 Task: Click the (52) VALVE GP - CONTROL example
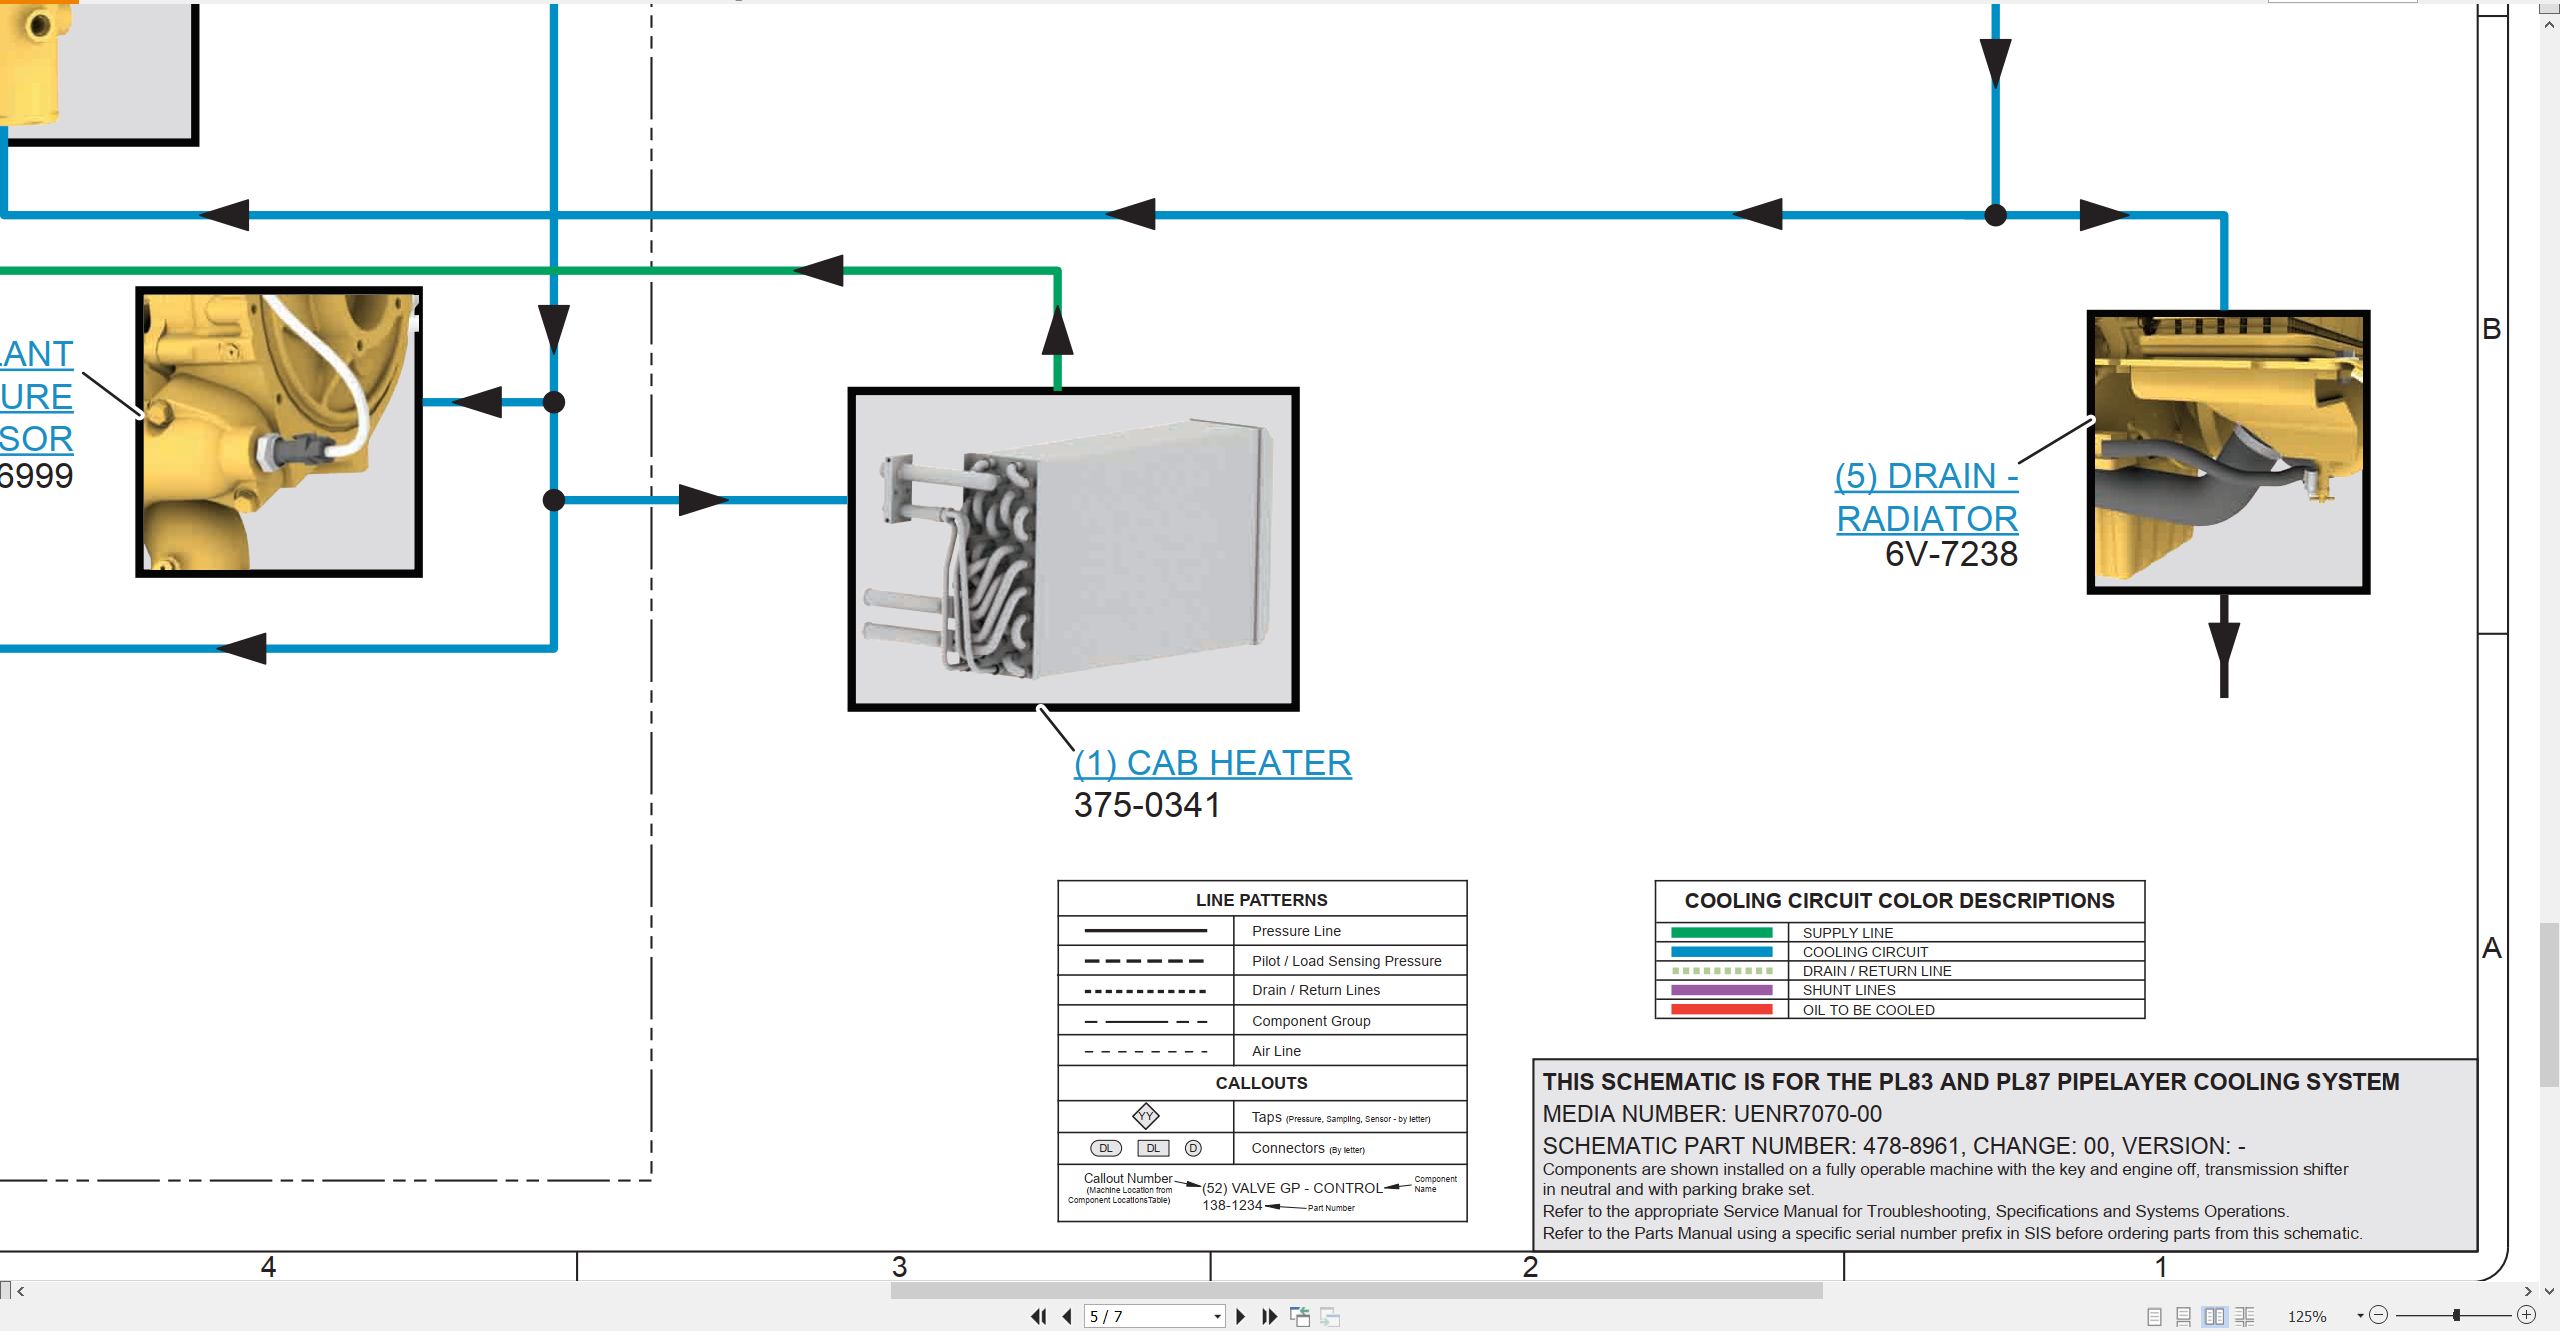pos(1292,1188)
